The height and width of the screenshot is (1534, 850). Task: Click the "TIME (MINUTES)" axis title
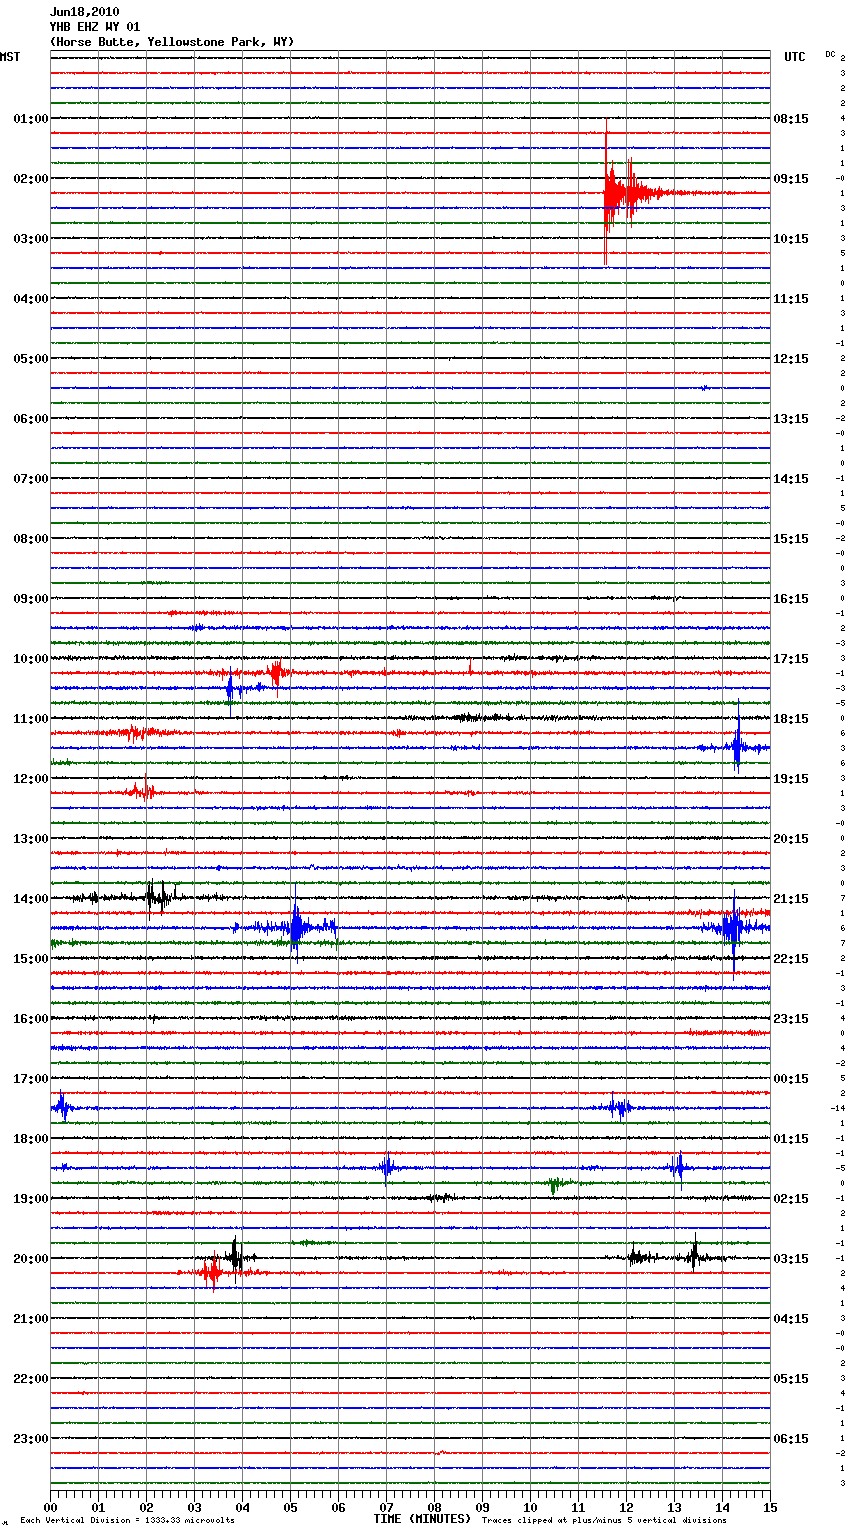pos(422,1519)
